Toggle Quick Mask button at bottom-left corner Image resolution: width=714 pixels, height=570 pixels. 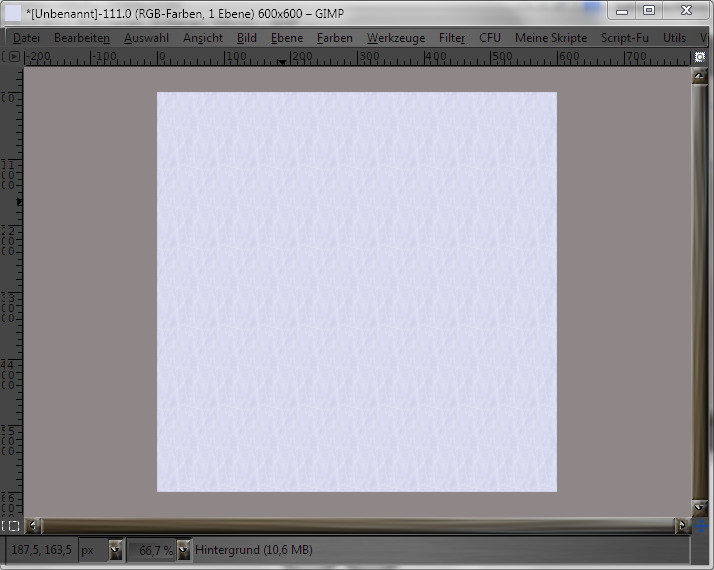tap(11, 525)
